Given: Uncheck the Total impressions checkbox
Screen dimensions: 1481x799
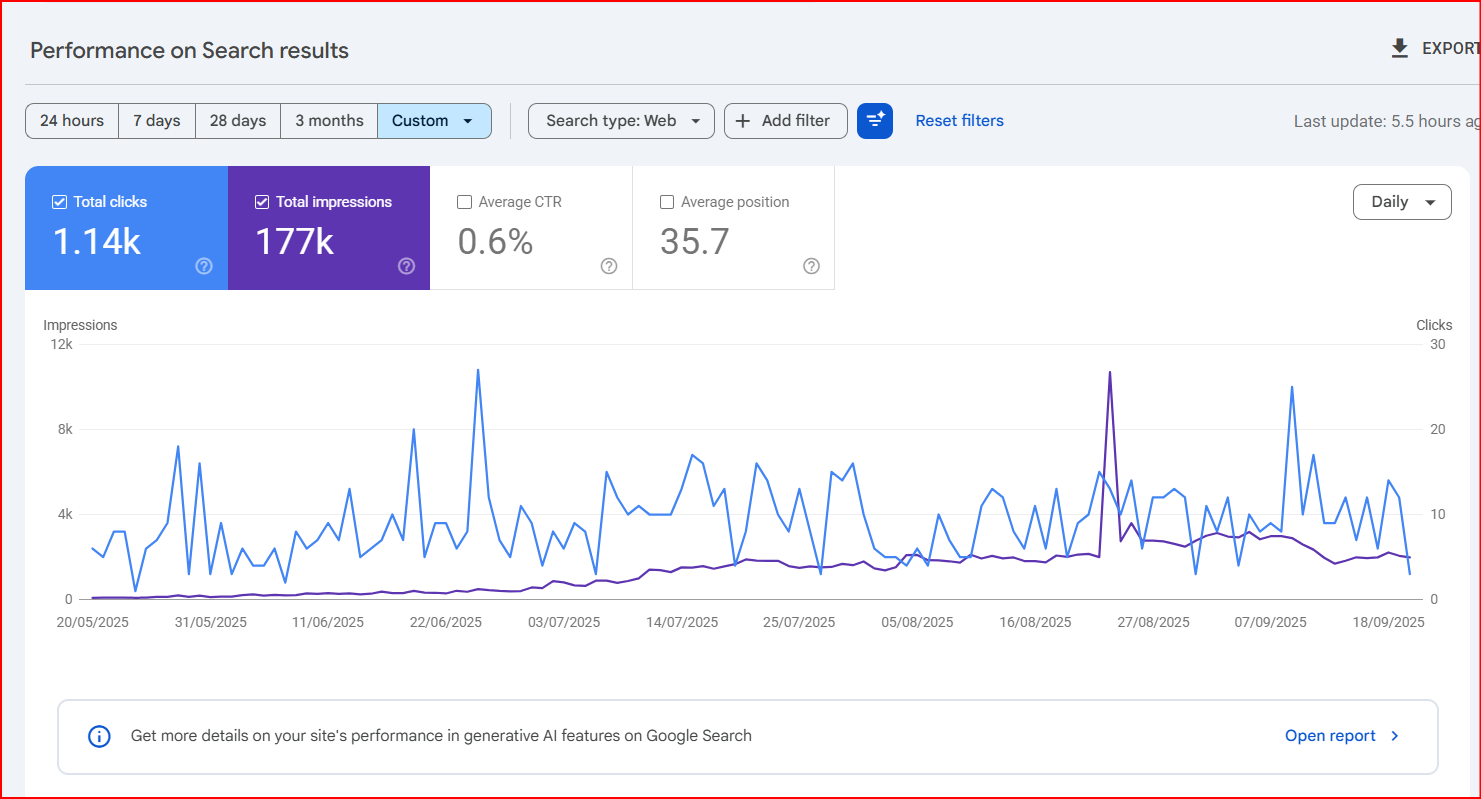Looking at the screenshot, I should [x=262, y=202].
